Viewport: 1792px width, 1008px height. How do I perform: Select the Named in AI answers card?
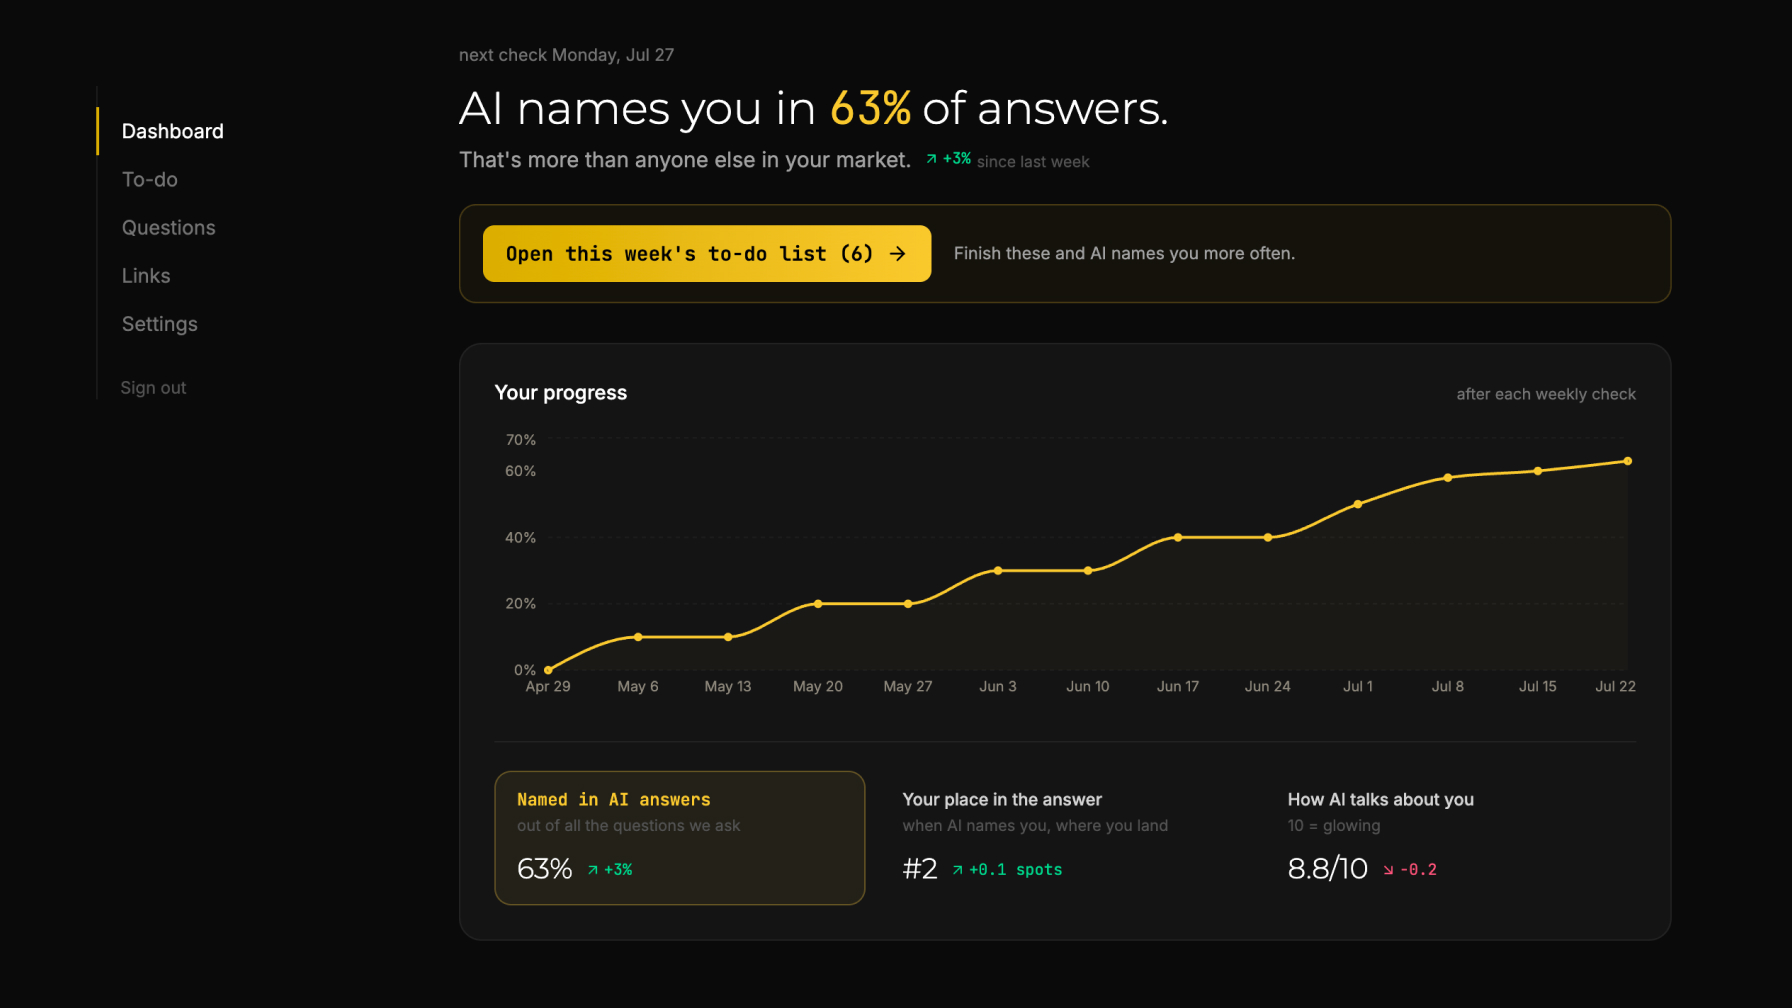pos(679,837)
